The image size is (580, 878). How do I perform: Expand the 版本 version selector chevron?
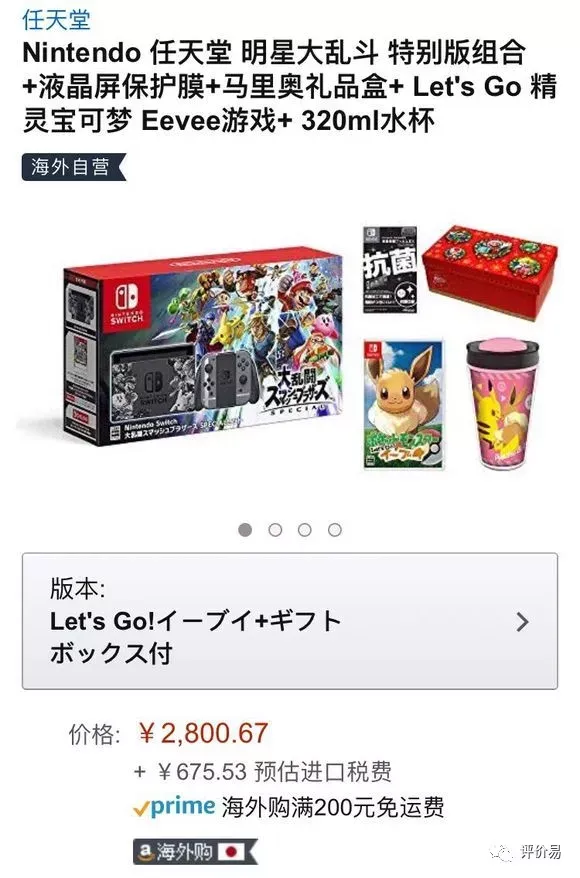tap(522, 622)
